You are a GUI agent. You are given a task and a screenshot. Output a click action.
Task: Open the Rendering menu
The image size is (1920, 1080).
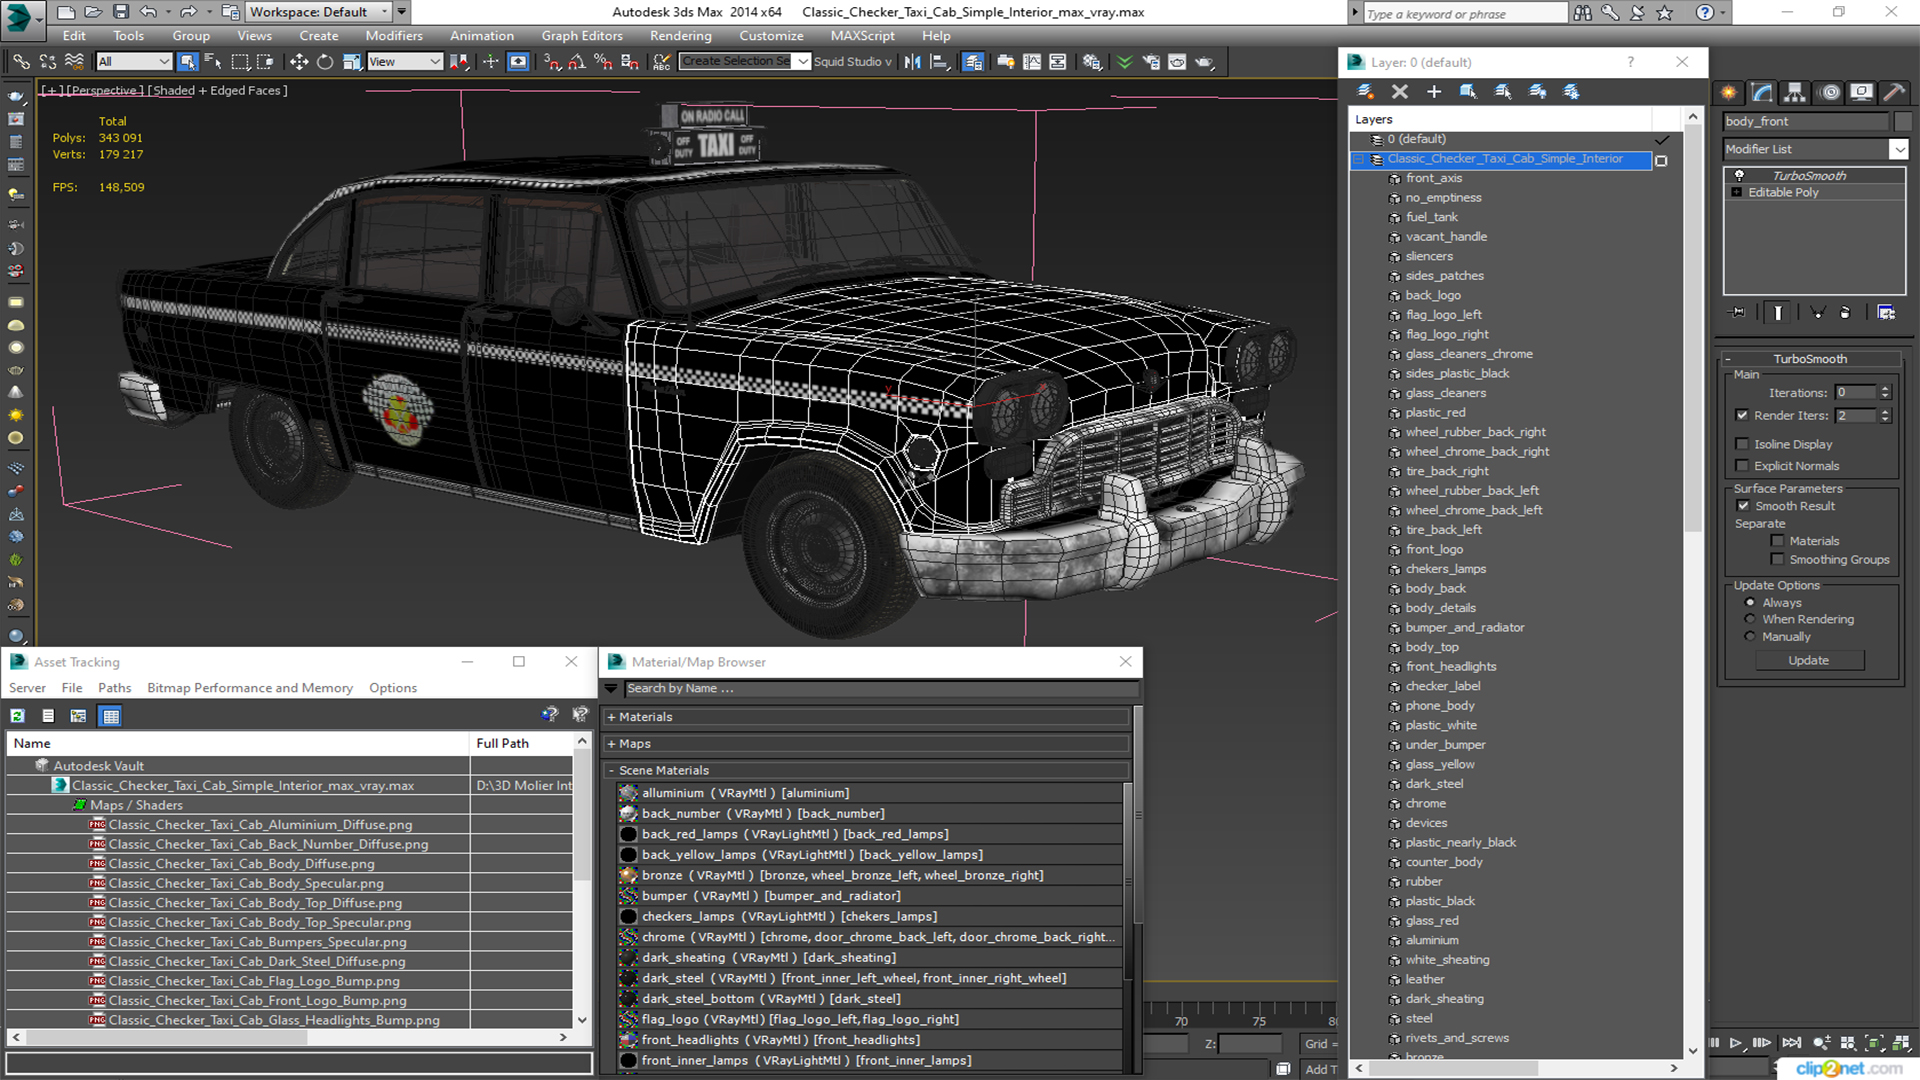681,35
